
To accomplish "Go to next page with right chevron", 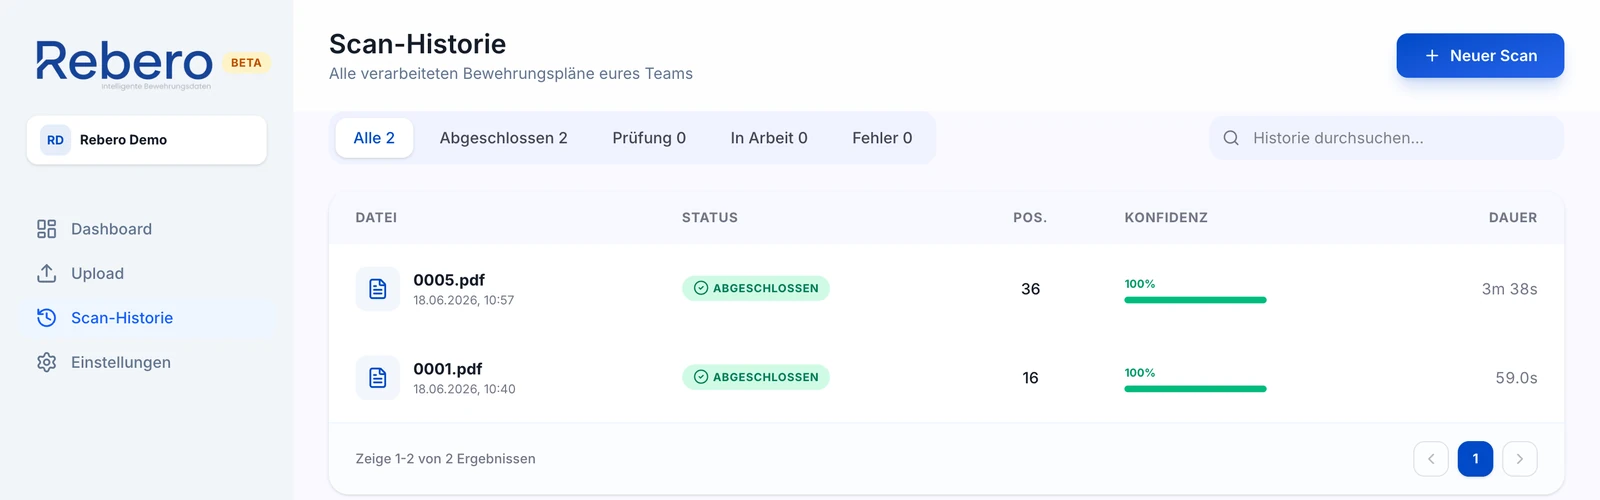I will point(1520,459).
